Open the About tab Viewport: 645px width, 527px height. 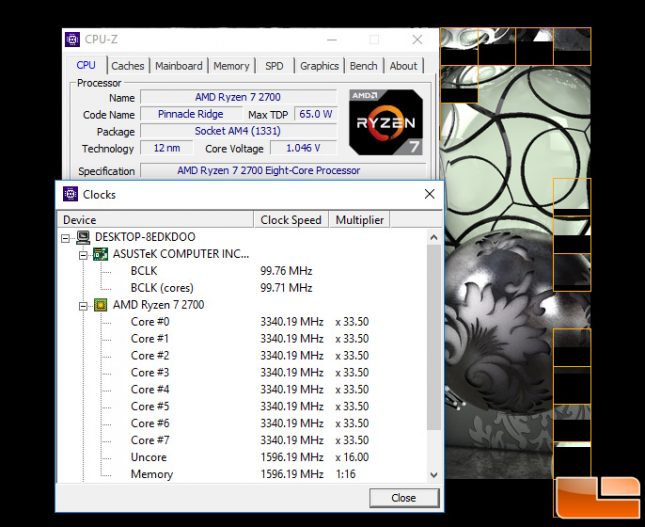[404, 66]
